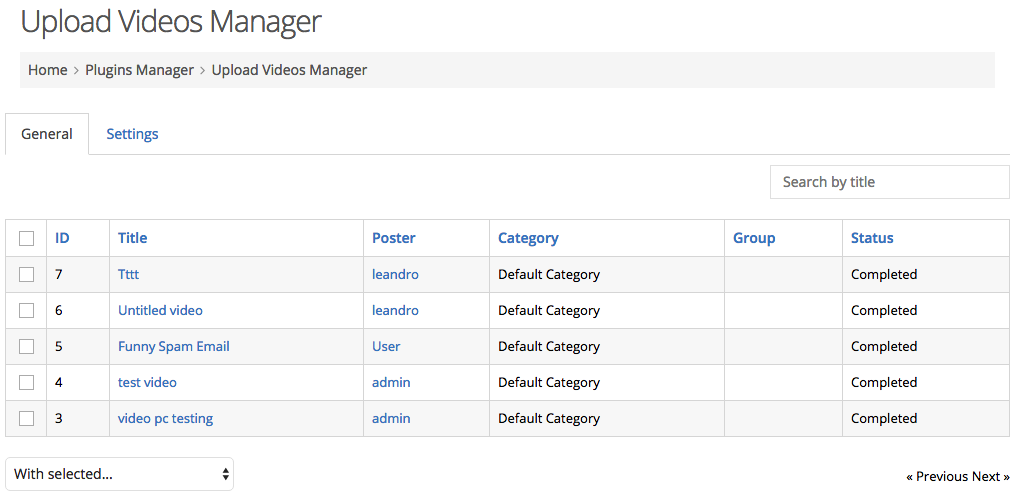Image resolution: width=1013 pixels, height=504 pixels.
Task: Sort table by the ID column header
Action: (62, 238)
